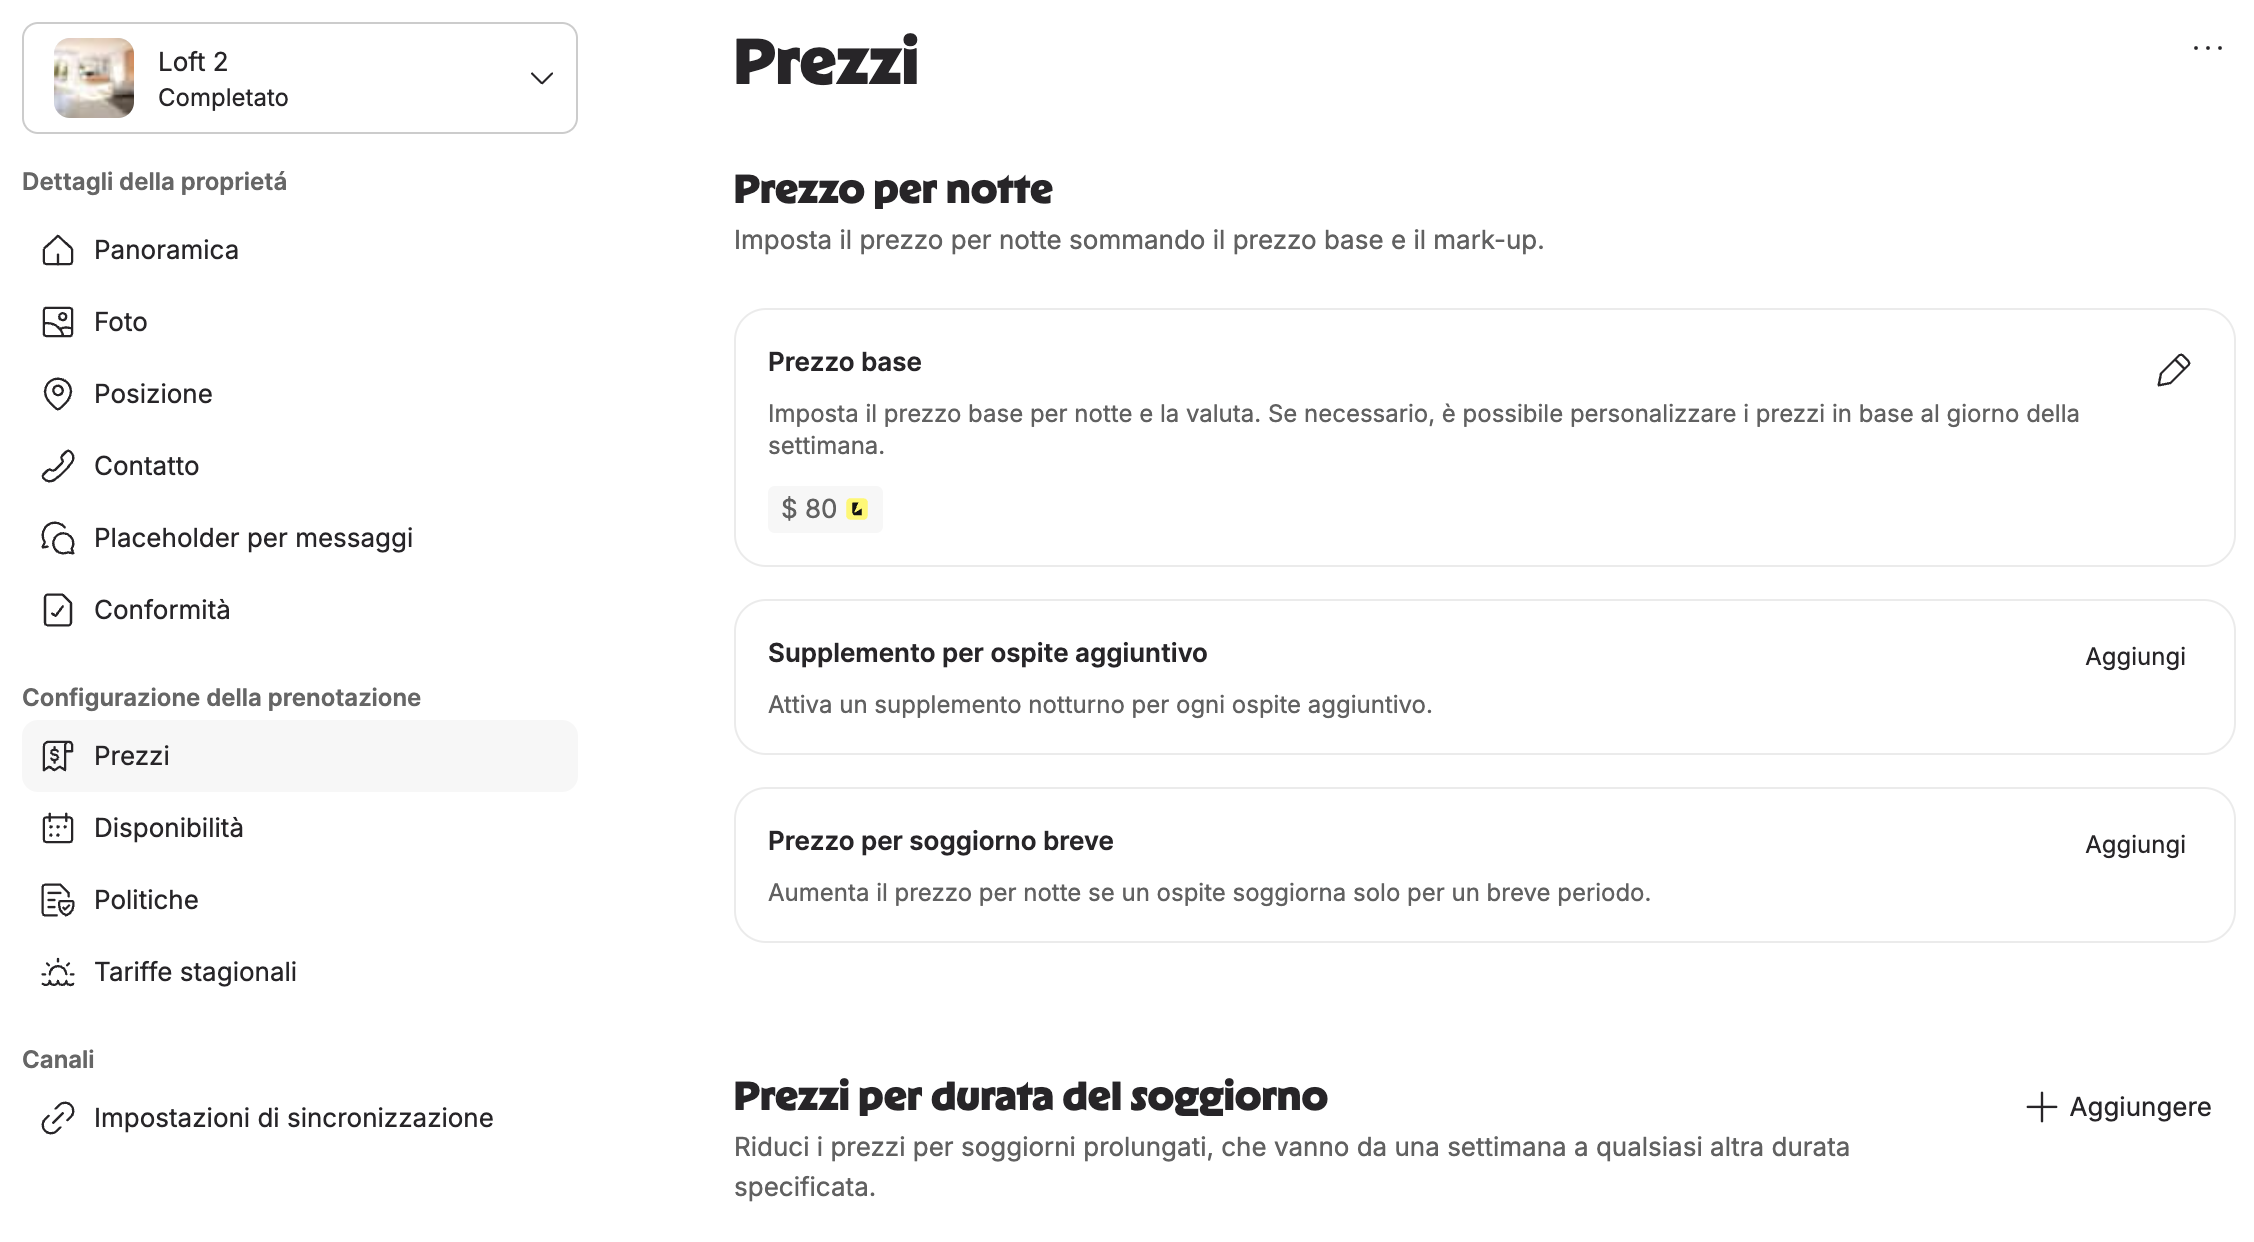The height and width of the screenshot is (1242, 2254).
Task: Click the Conformità checkmark document icon
Action: pos(58,610)
